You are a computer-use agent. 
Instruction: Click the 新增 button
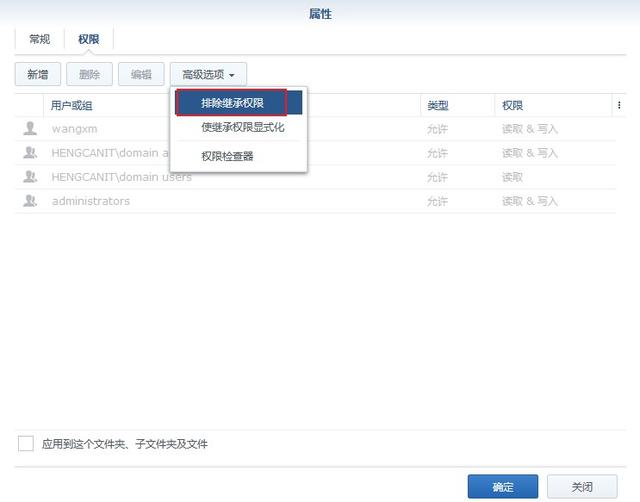pyautogui.click(x=38, y=74)
